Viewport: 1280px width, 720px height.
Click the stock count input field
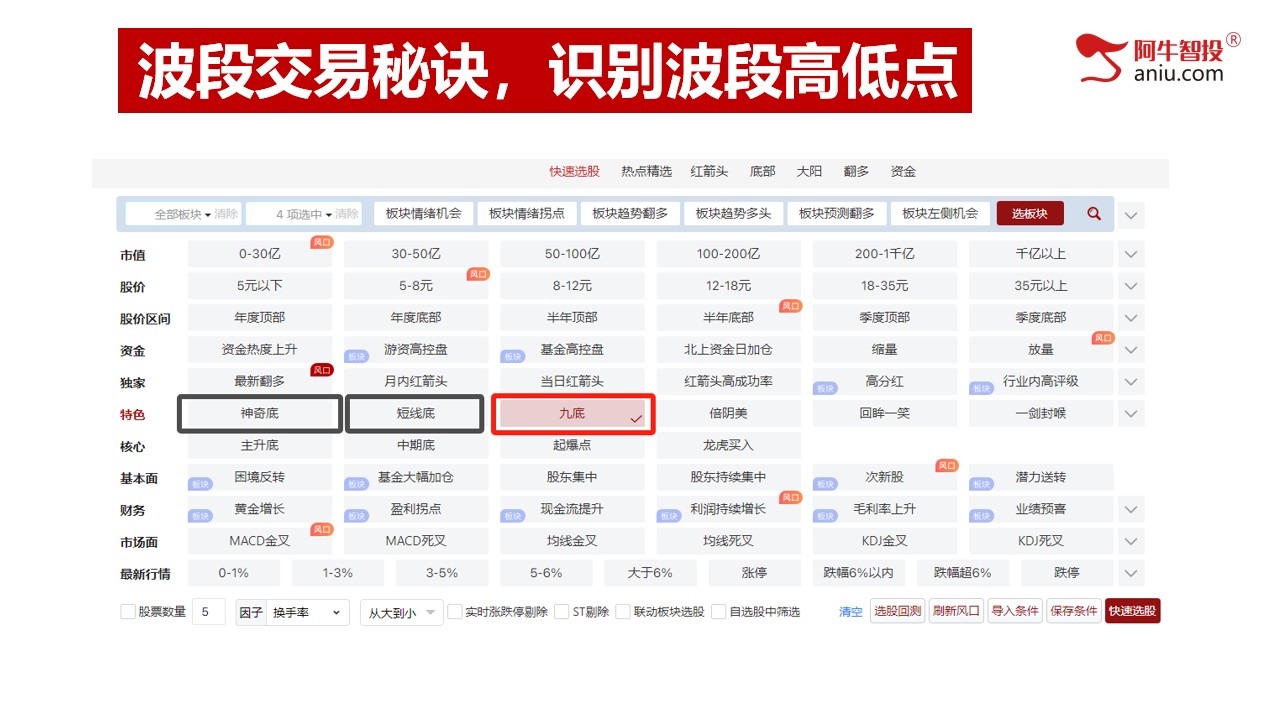pos(208,612)
